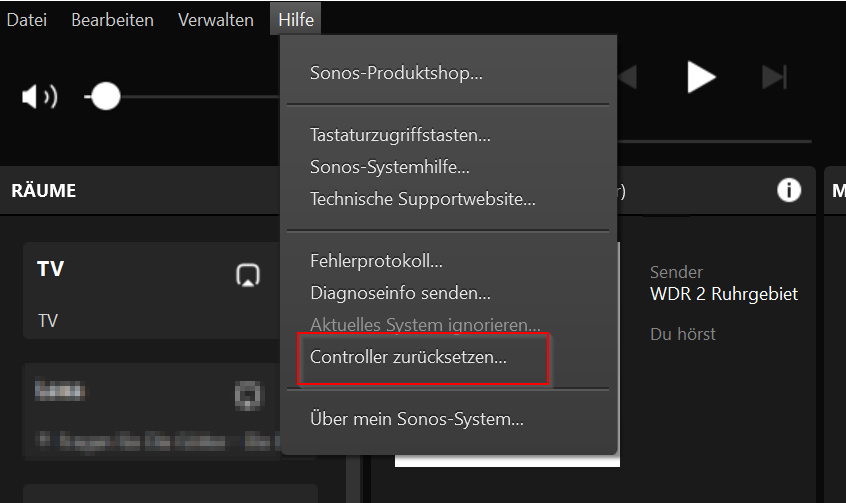846x503 pixels.
Task: Start playback with the play button
Action: click(701, 77)
